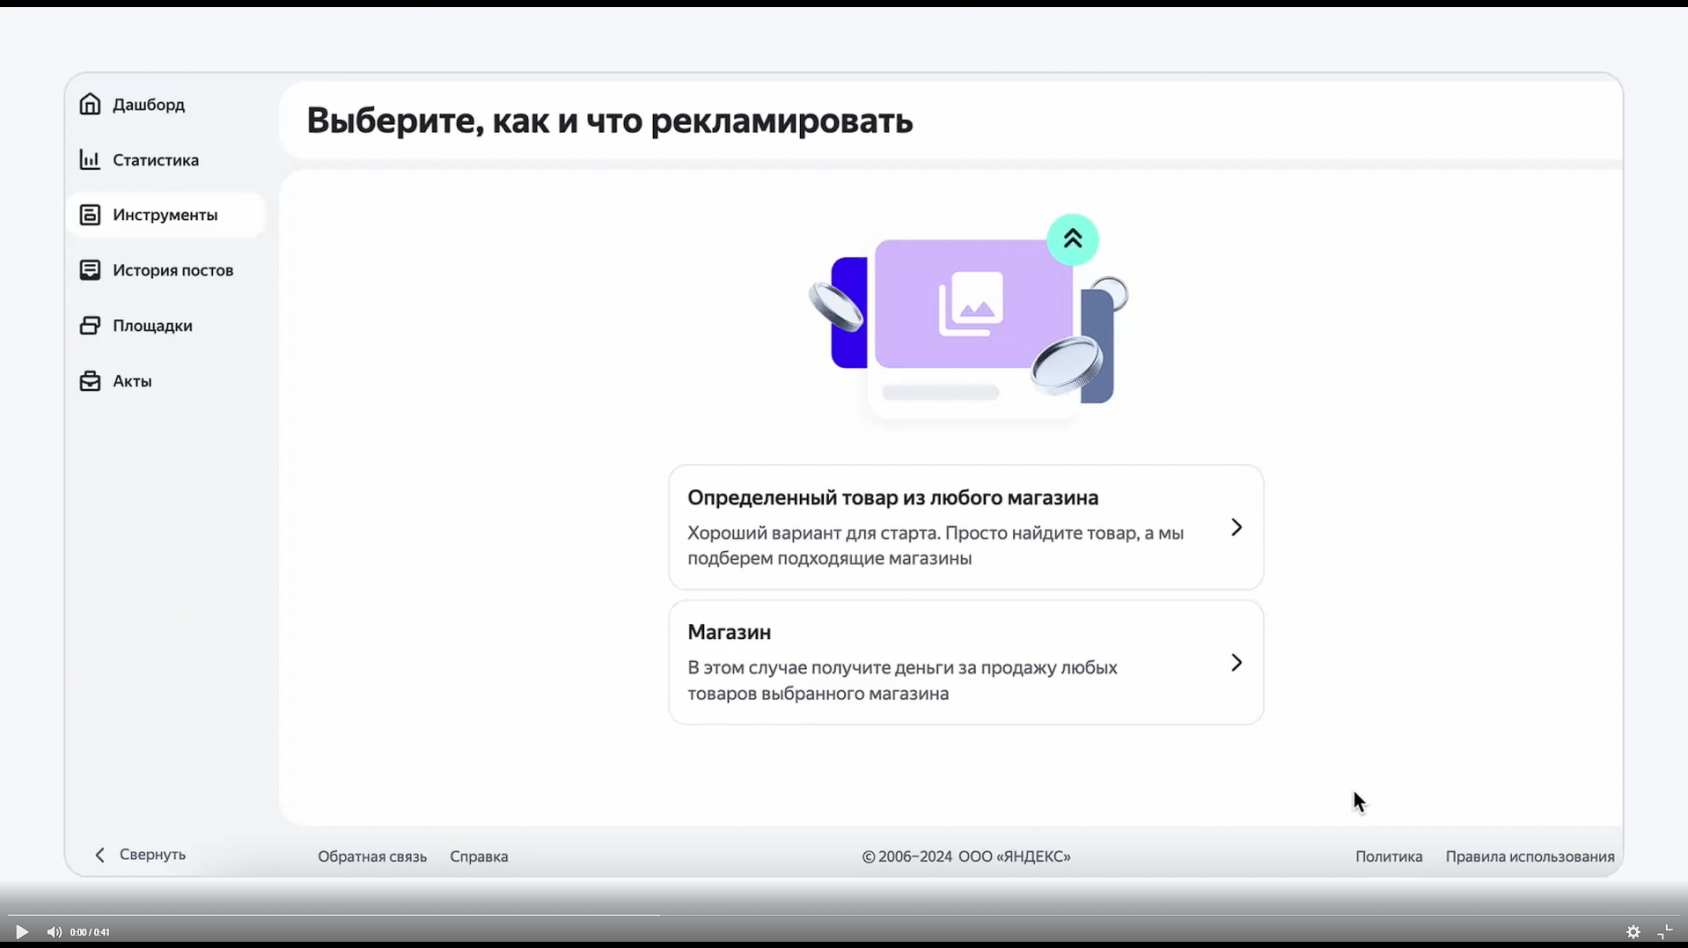
Task: Click © 2006–2024 ООО «ЯНДЕКС» text
Action: coord(966,857)
